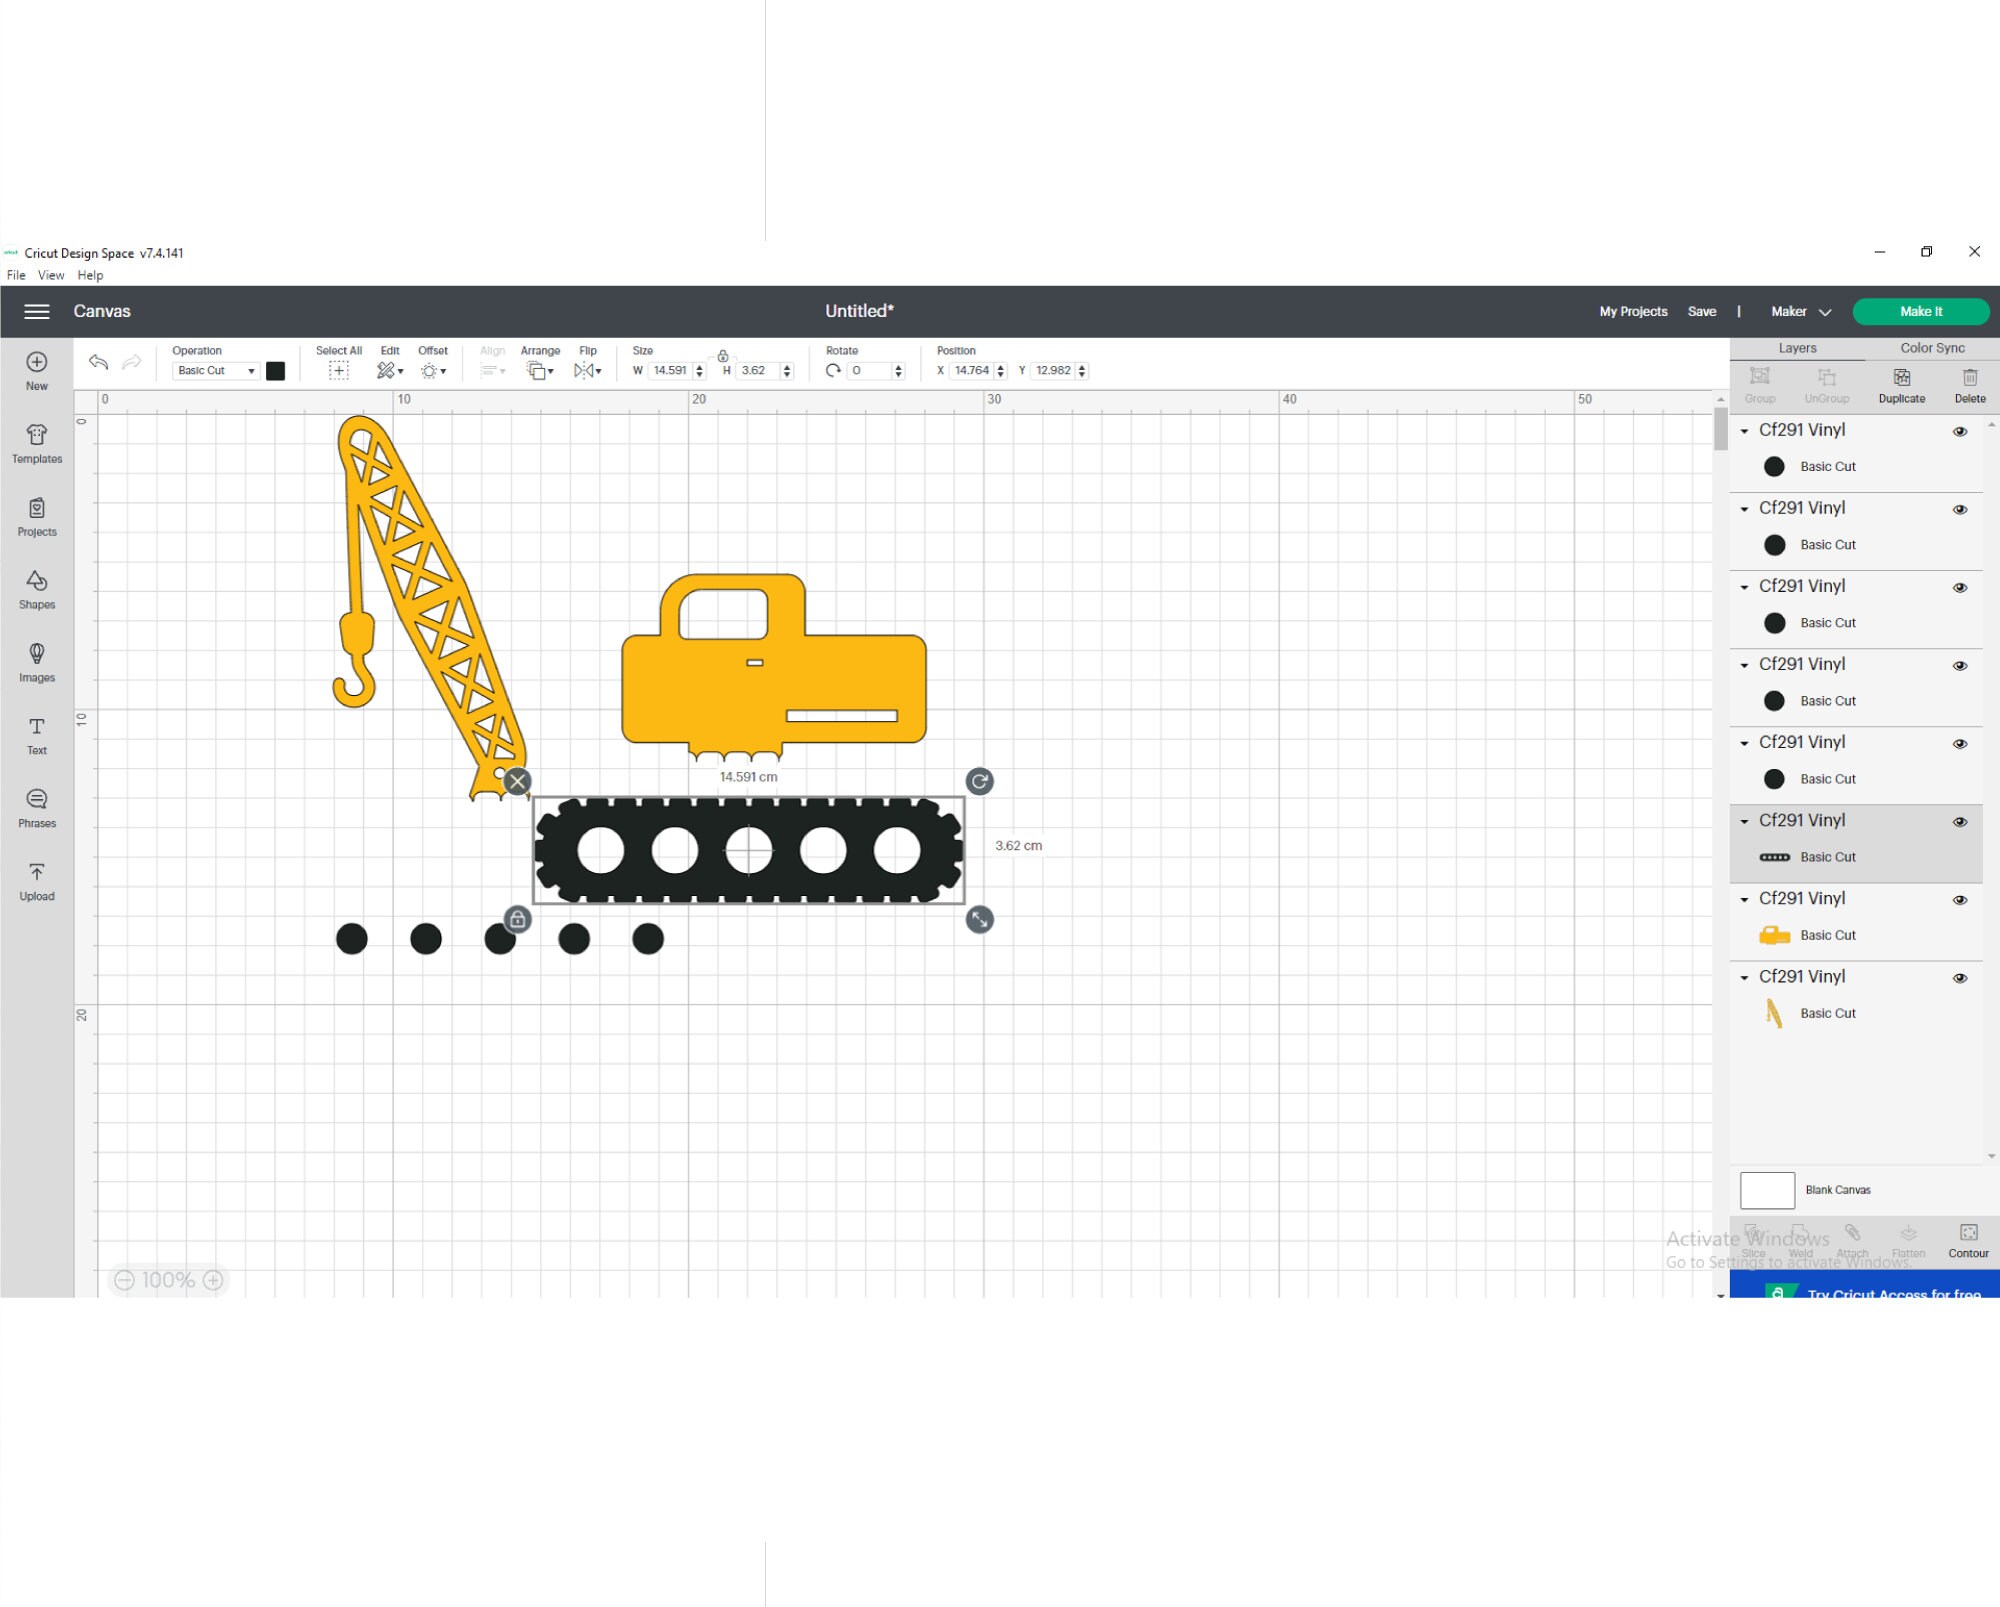This screenshot has width=2000, height=1607.
Task: Open the operation color swatch
Action: [x=276, y=370]
